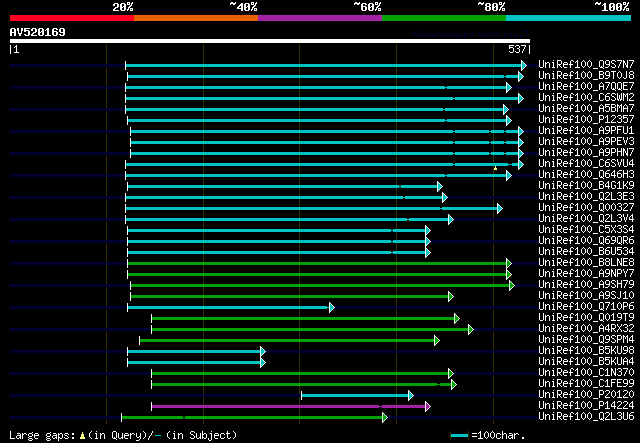Open hit UniRef100_A7QQE7
Image resolution: width=640 pixels, height=443 pixels.
pos(586,86)
